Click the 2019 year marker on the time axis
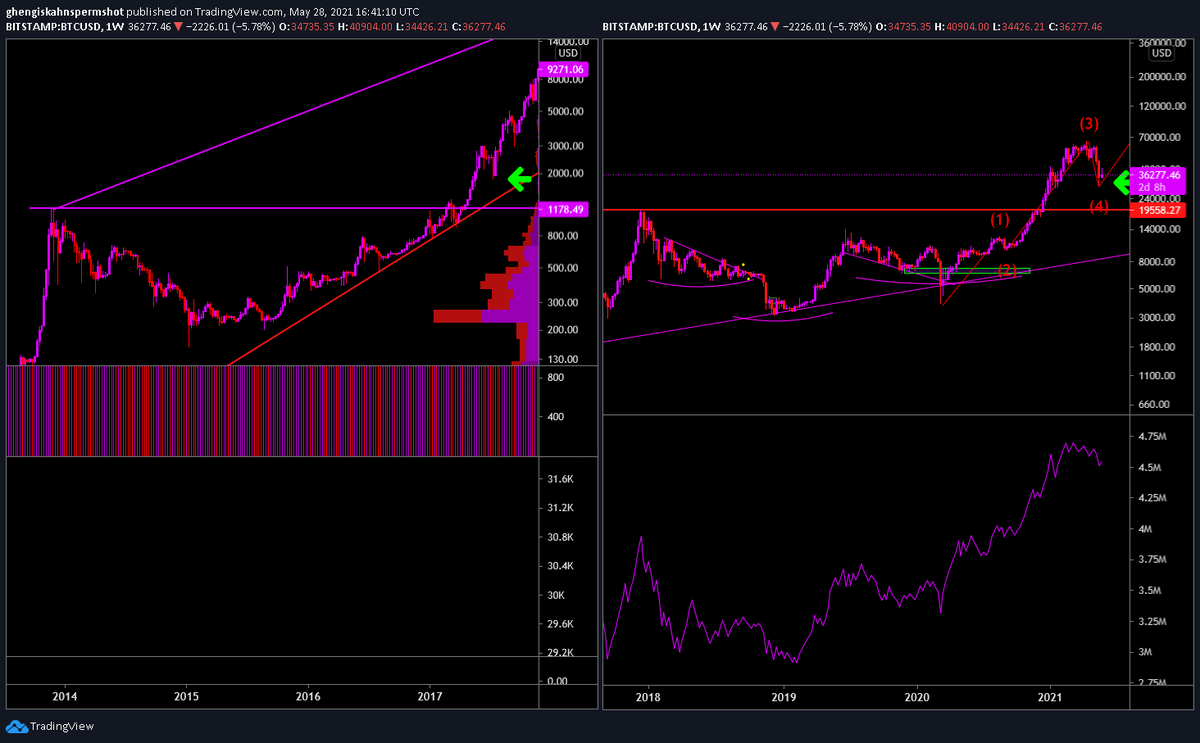The height and width of the screenshot is (743, 1200). 782,696
